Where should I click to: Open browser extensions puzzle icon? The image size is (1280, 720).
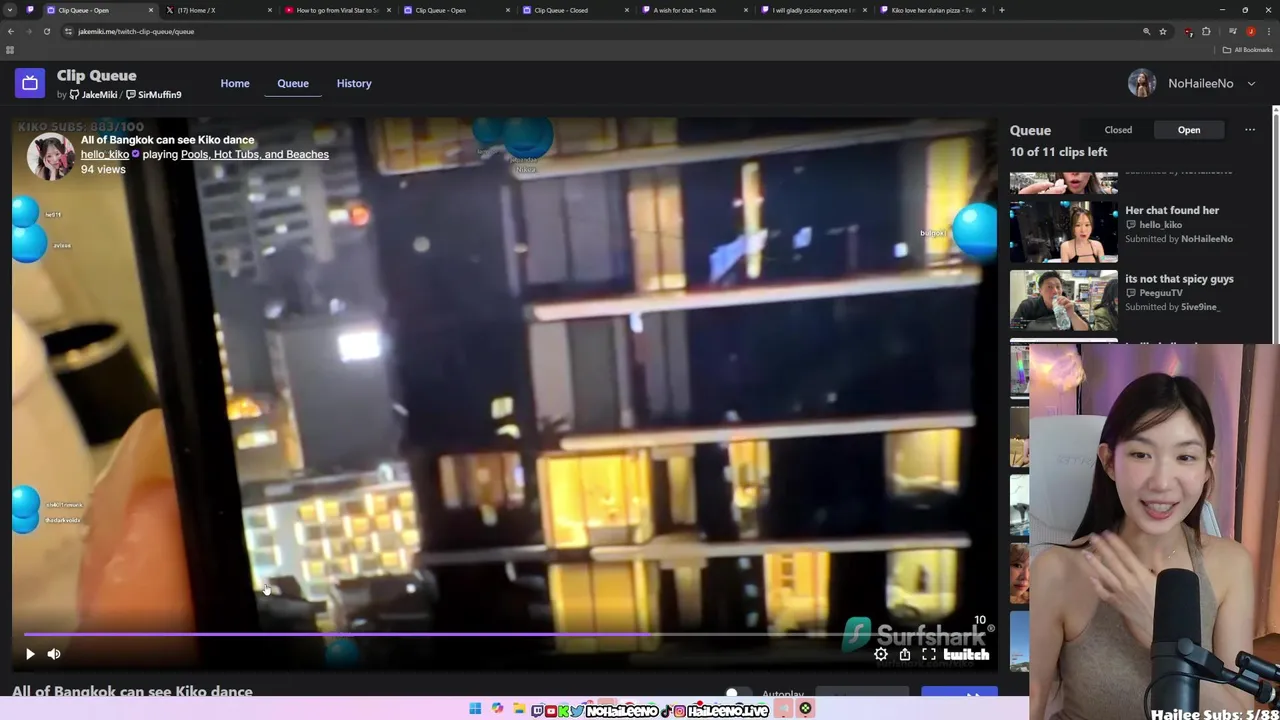tap(1206, 31)
